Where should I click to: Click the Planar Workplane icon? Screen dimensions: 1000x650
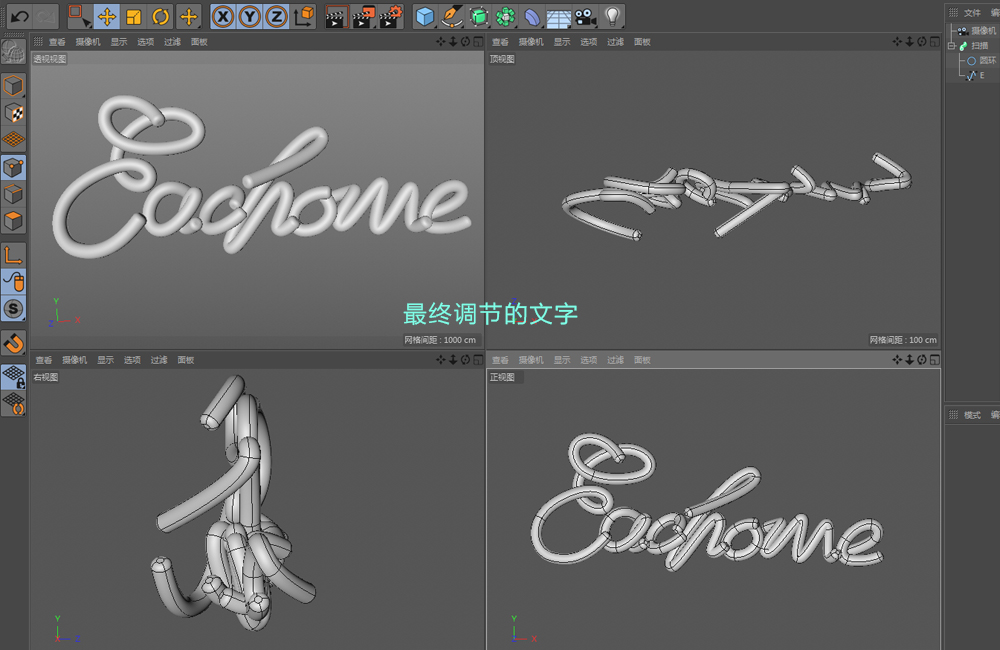[x=13, y=404]
